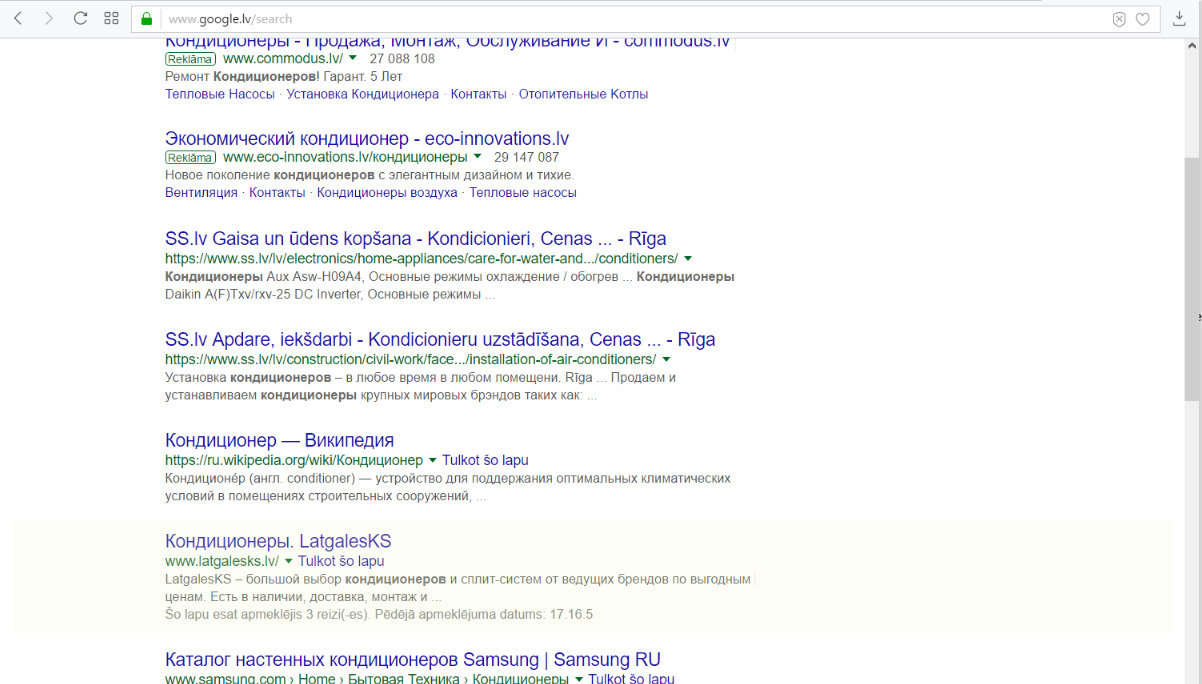Image resolution: width=1202 pixels, height=684 pixels.
Task: Open dropdown next to www.latgalesks.lv URL
Action: point(289,561)
